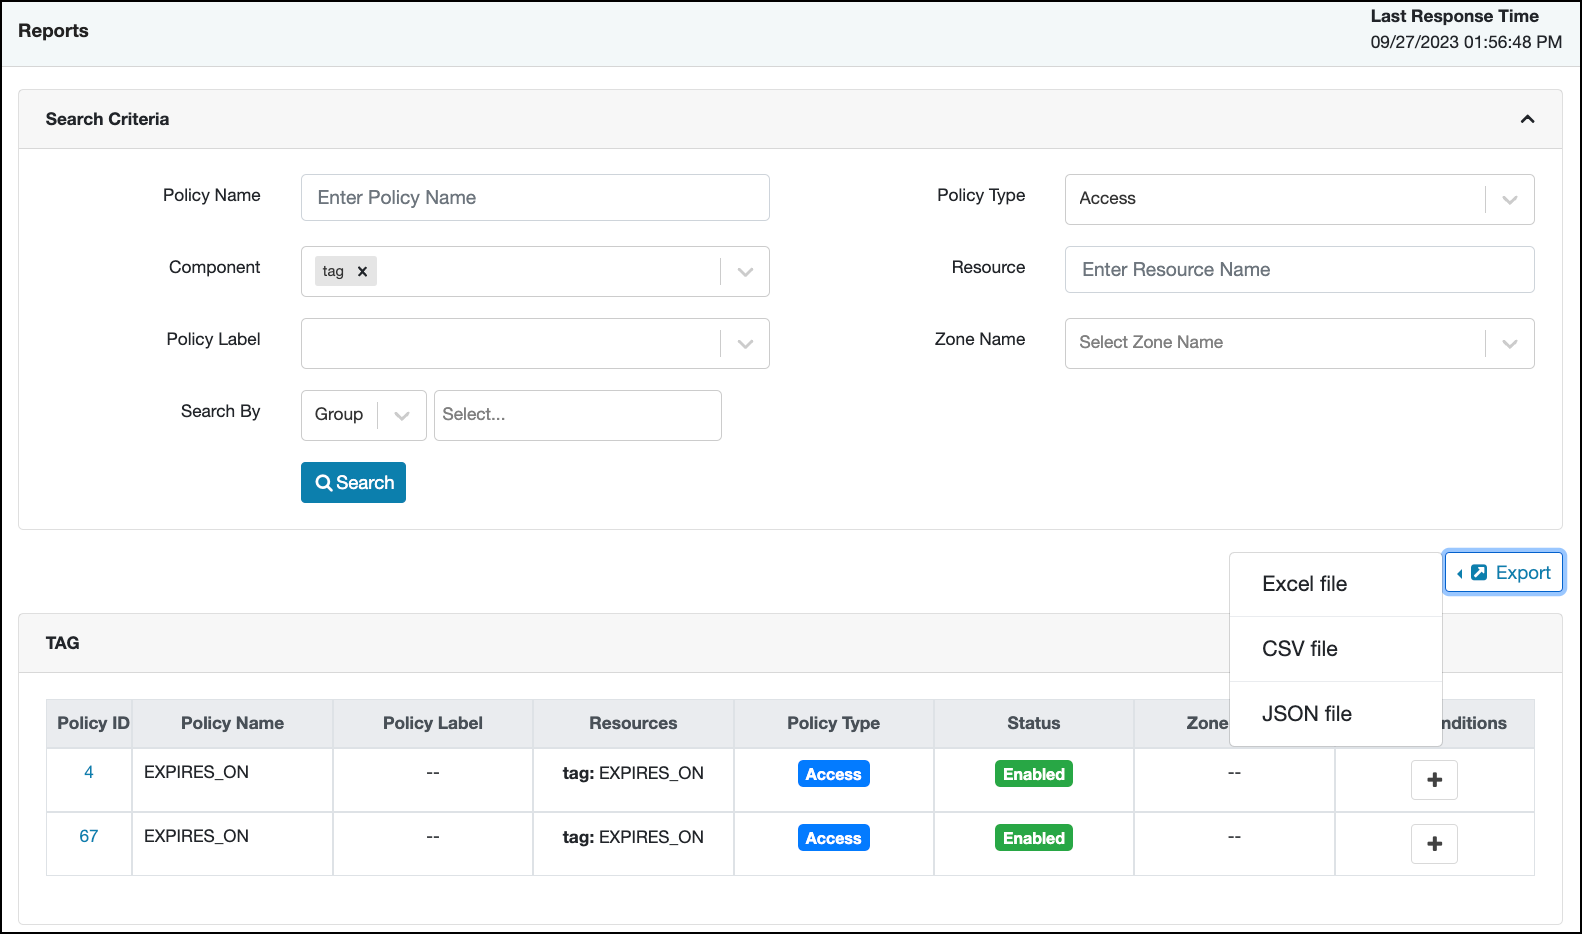Image resolution: width=1582 pixels, height=934 pixels.
Task: Remove the tag chip from Component
Action: tap(362, 272)
